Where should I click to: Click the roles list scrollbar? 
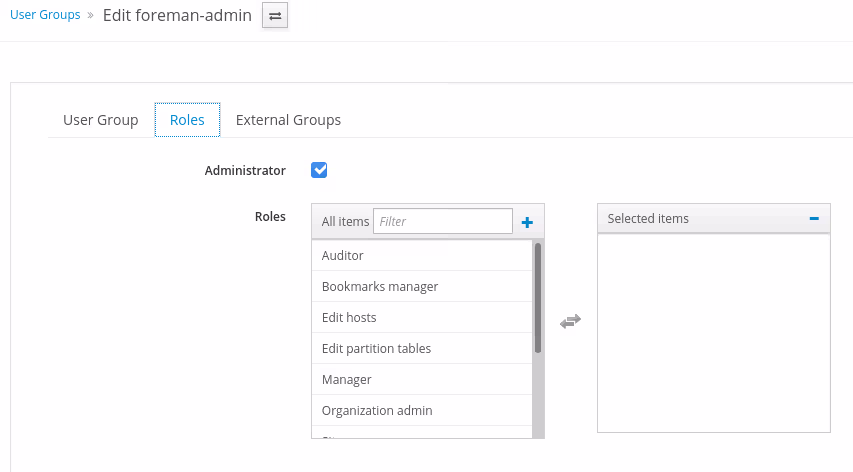point(538,298)
